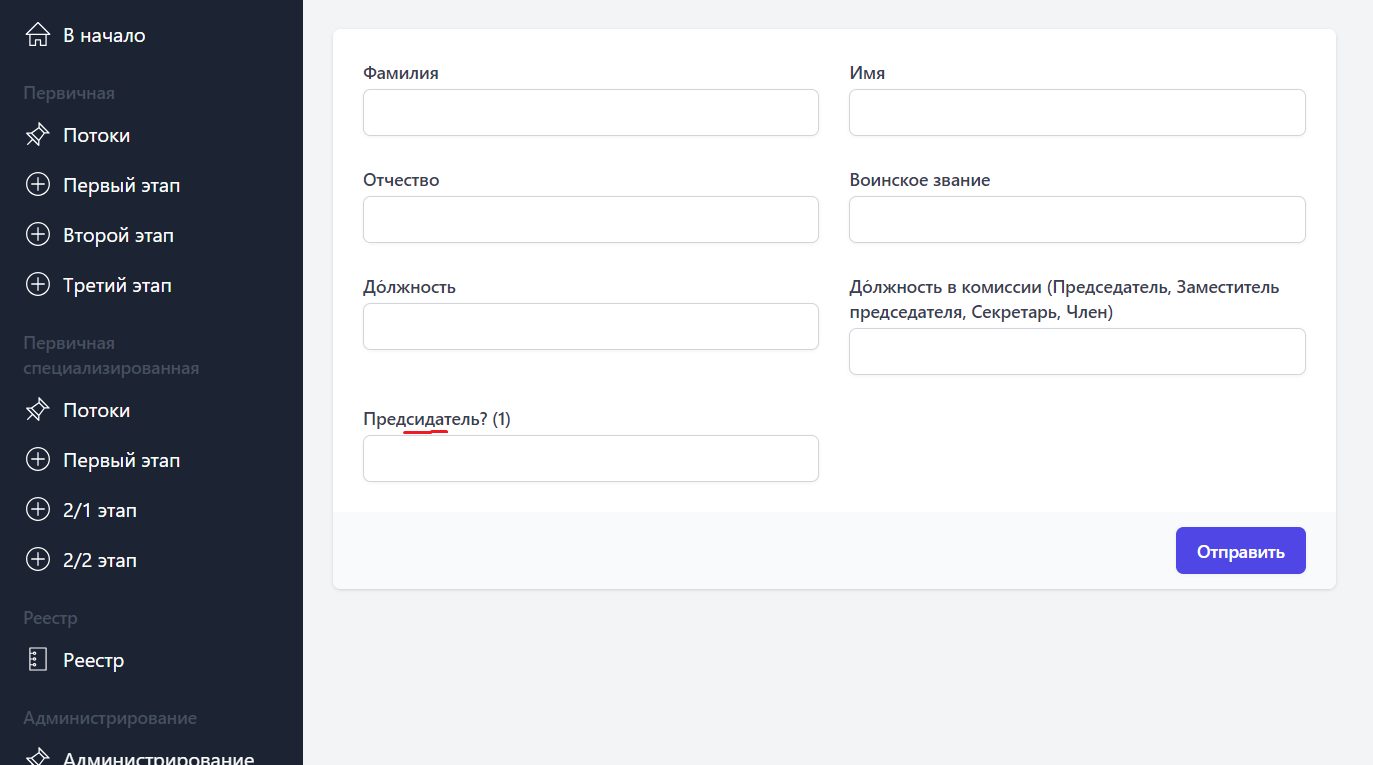Focus the Фамилия input field
1373x765 pixels.
tap(590, 113)
